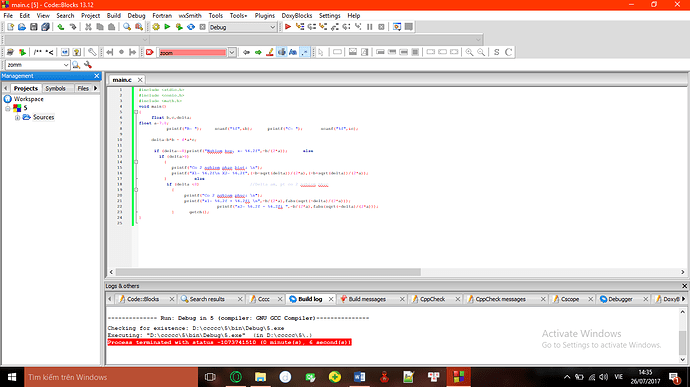Viewport: 690px width, 387px height.
Task: Click the Rebuild icon with blue arrows
Action: tap(191, 27)
